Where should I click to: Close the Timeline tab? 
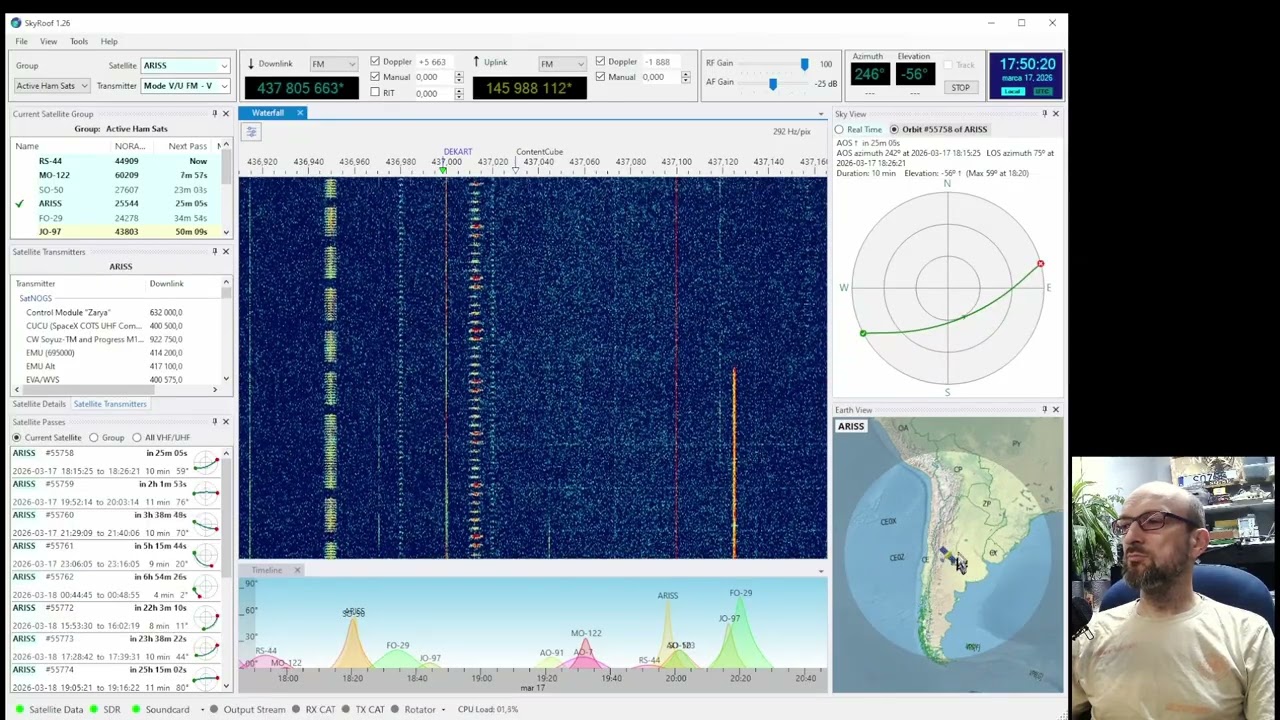(x=297, y=570)
